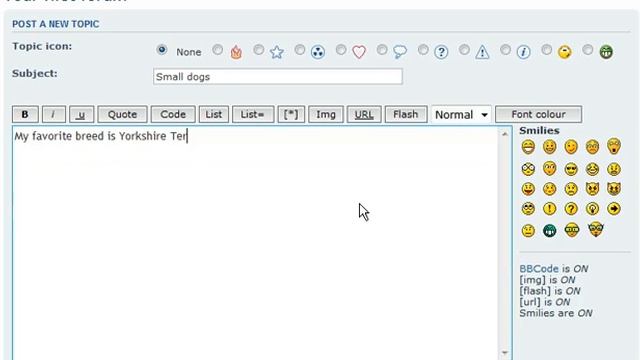Insert the sad frowning smiley in top row
Screen dimensions: 640x360
click(592, 147)
